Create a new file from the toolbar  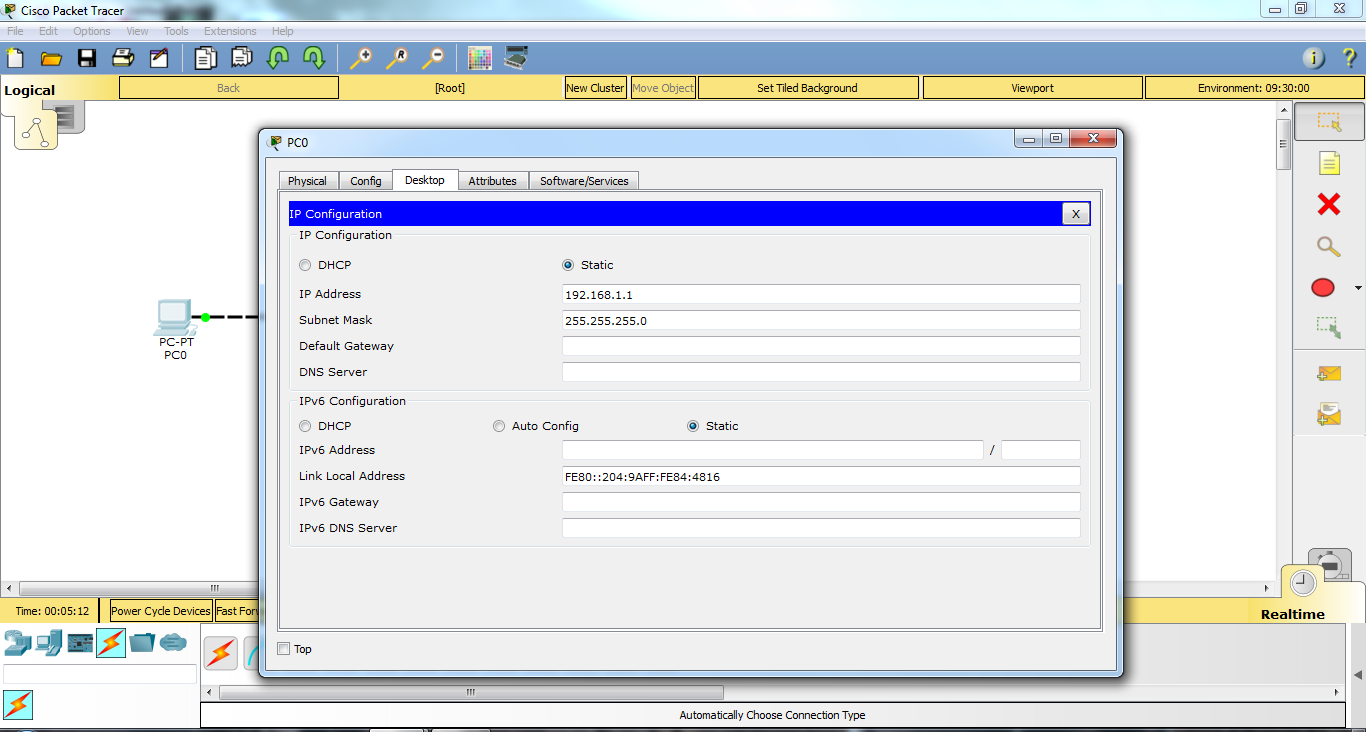pos(15,58)
